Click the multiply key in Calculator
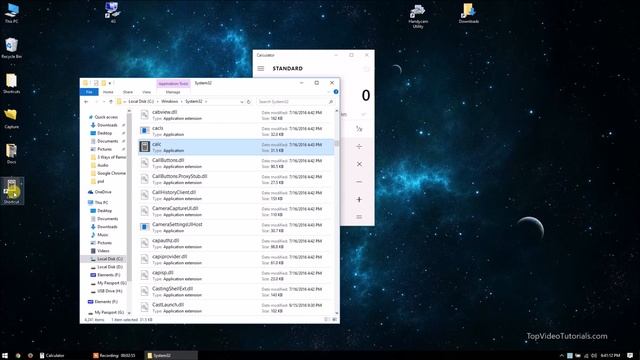The width and height of the screenshot is (640, 360). pos(359,164)
